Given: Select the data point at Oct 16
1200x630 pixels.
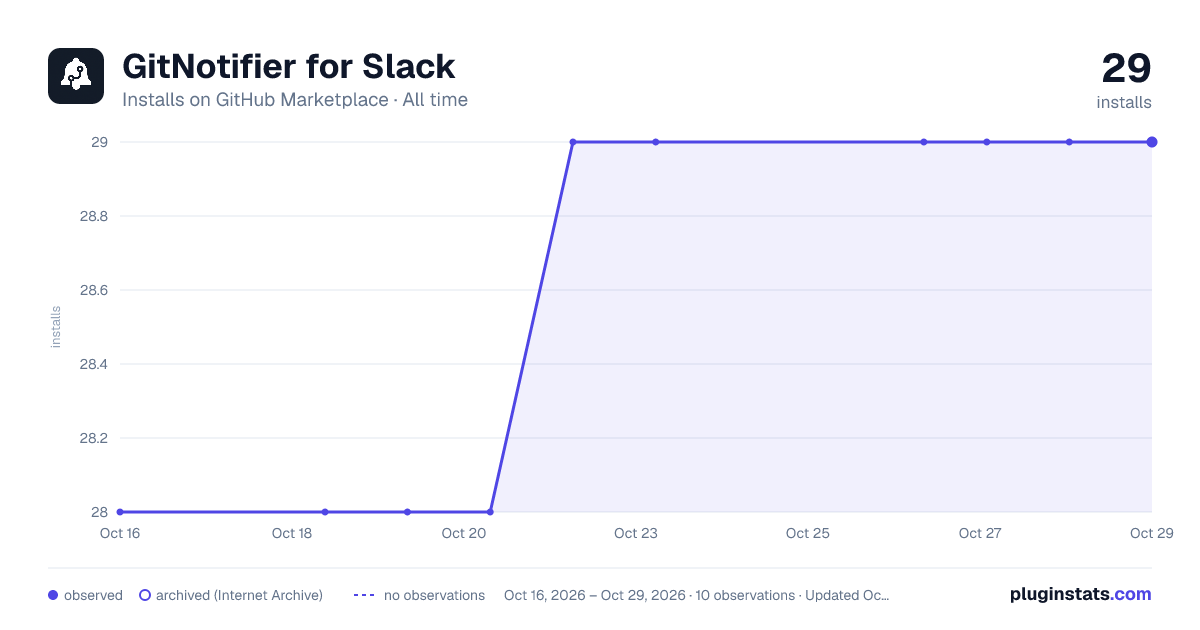Looking at the screenshot, I should coord(120,512).
